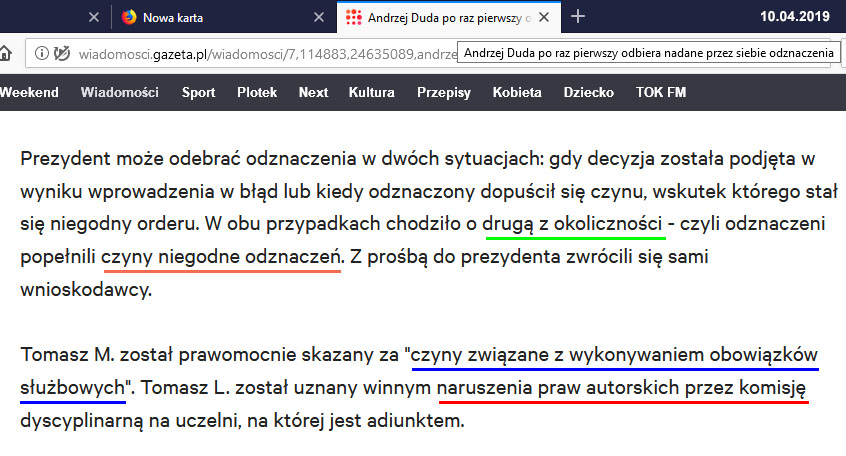Image resolution: width=846 pixels, height=456 pixels.
Task: Open the Dziecko section
Action: 589,92
